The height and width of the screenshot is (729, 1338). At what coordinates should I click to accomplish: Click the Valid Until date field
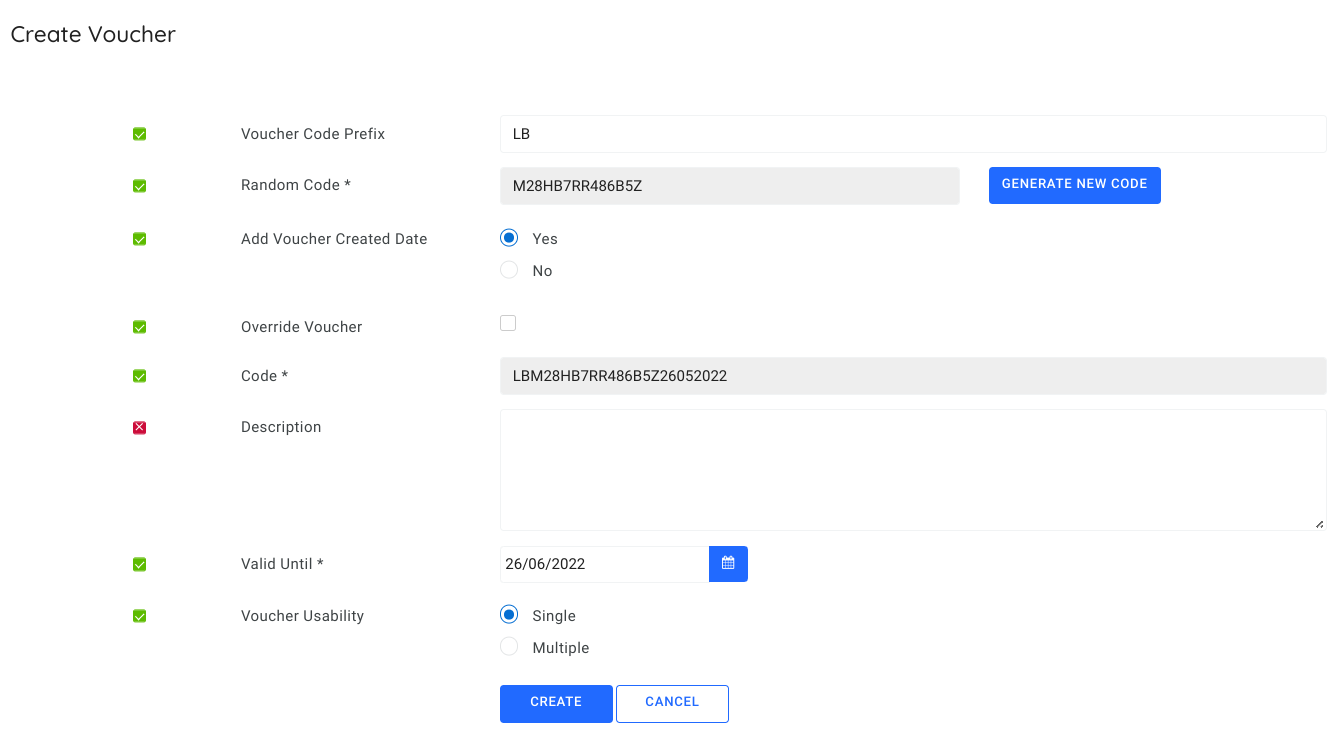point(600,563)
